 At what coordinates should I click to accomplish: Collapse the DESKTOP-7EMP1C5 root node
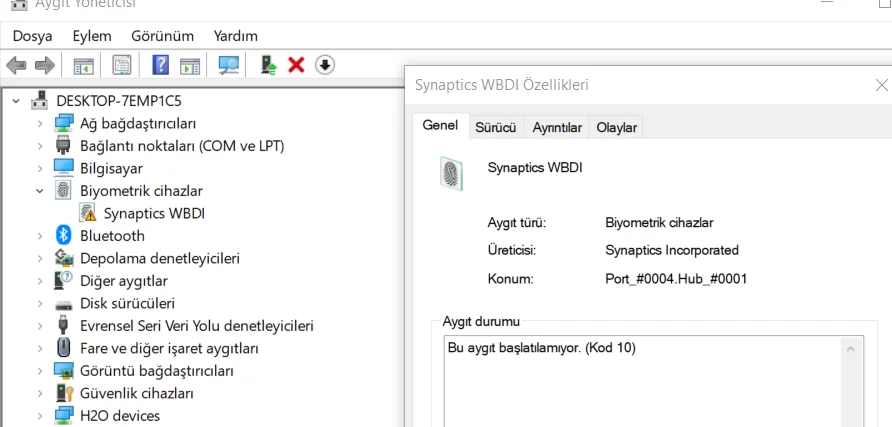(x=16, y=101)
